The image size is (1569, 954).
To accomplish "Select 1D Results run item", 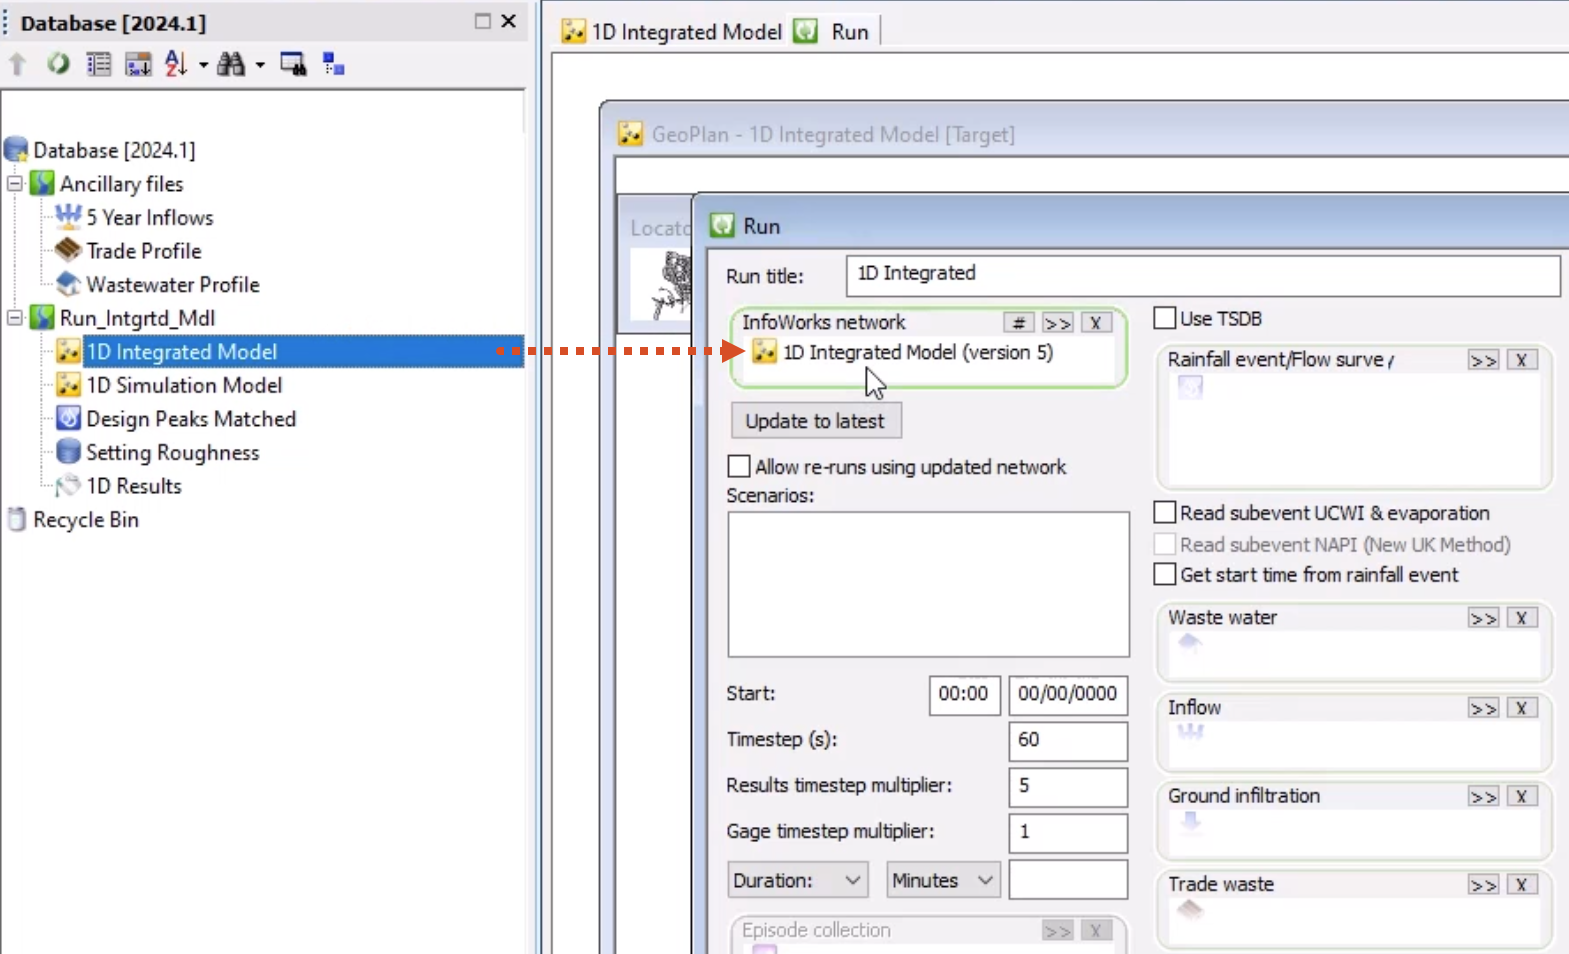I will tap(134, 486).
